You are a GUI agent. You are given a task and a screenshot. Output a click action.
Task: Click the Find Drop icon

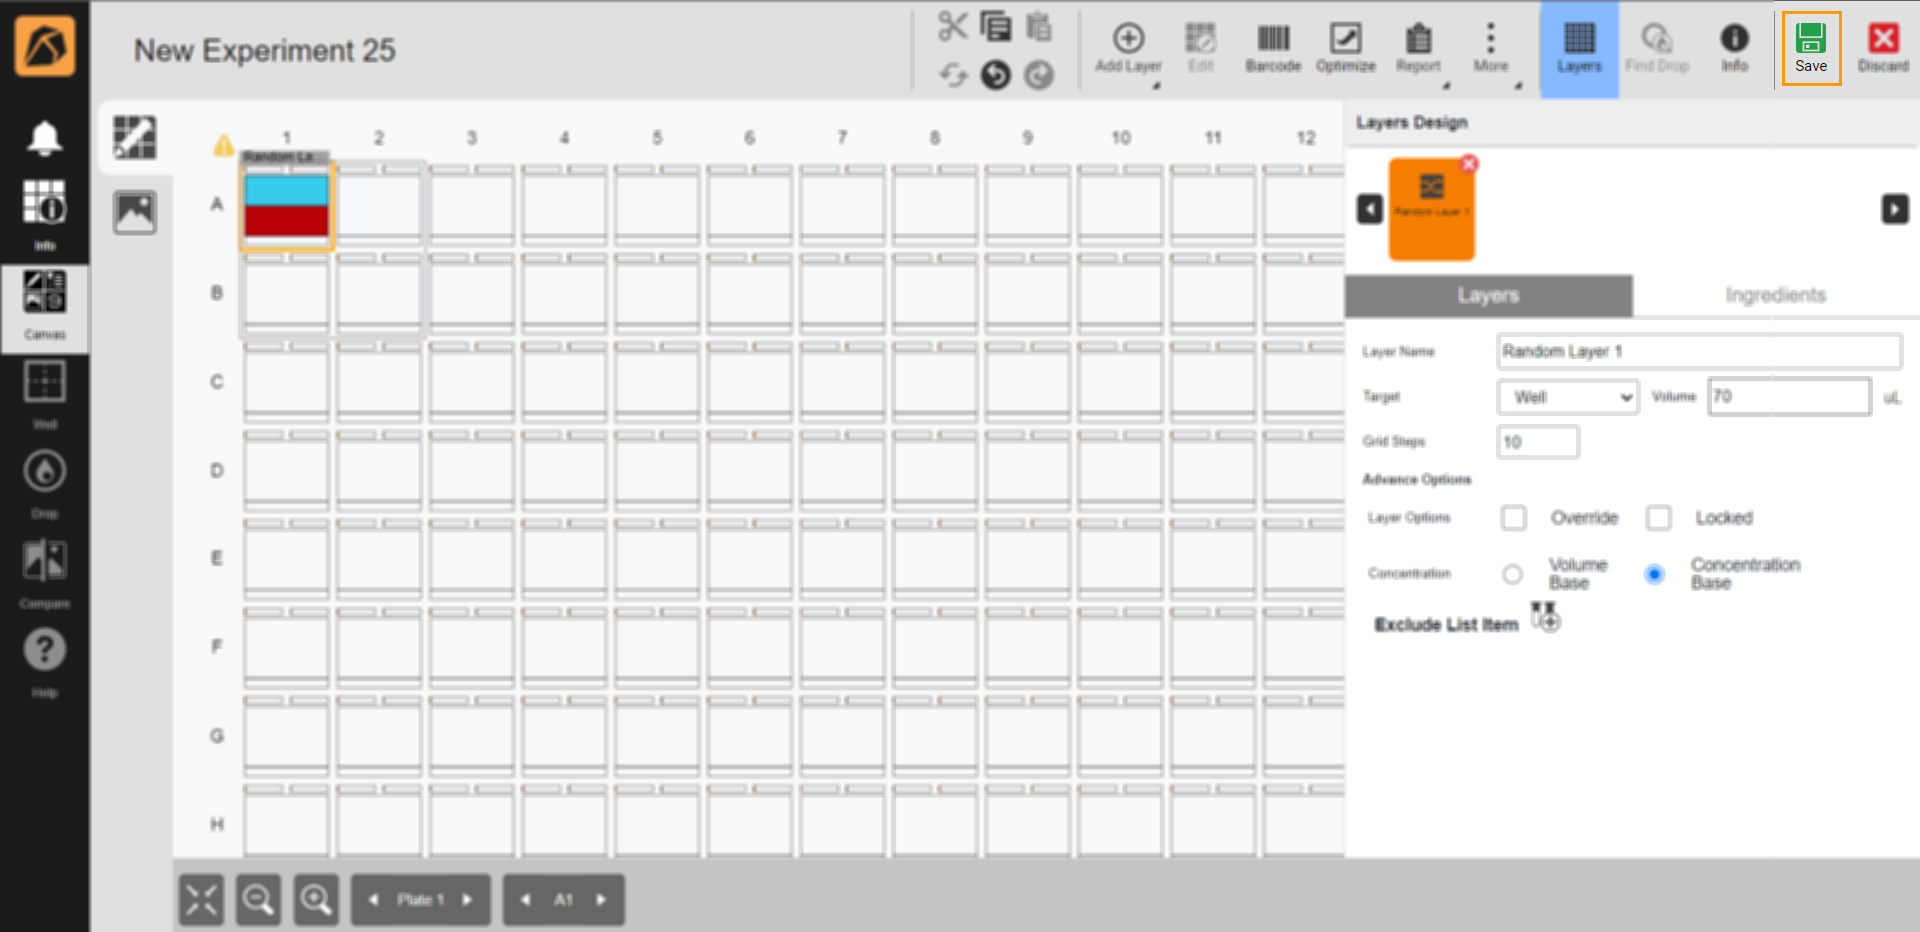point(1657,49)
